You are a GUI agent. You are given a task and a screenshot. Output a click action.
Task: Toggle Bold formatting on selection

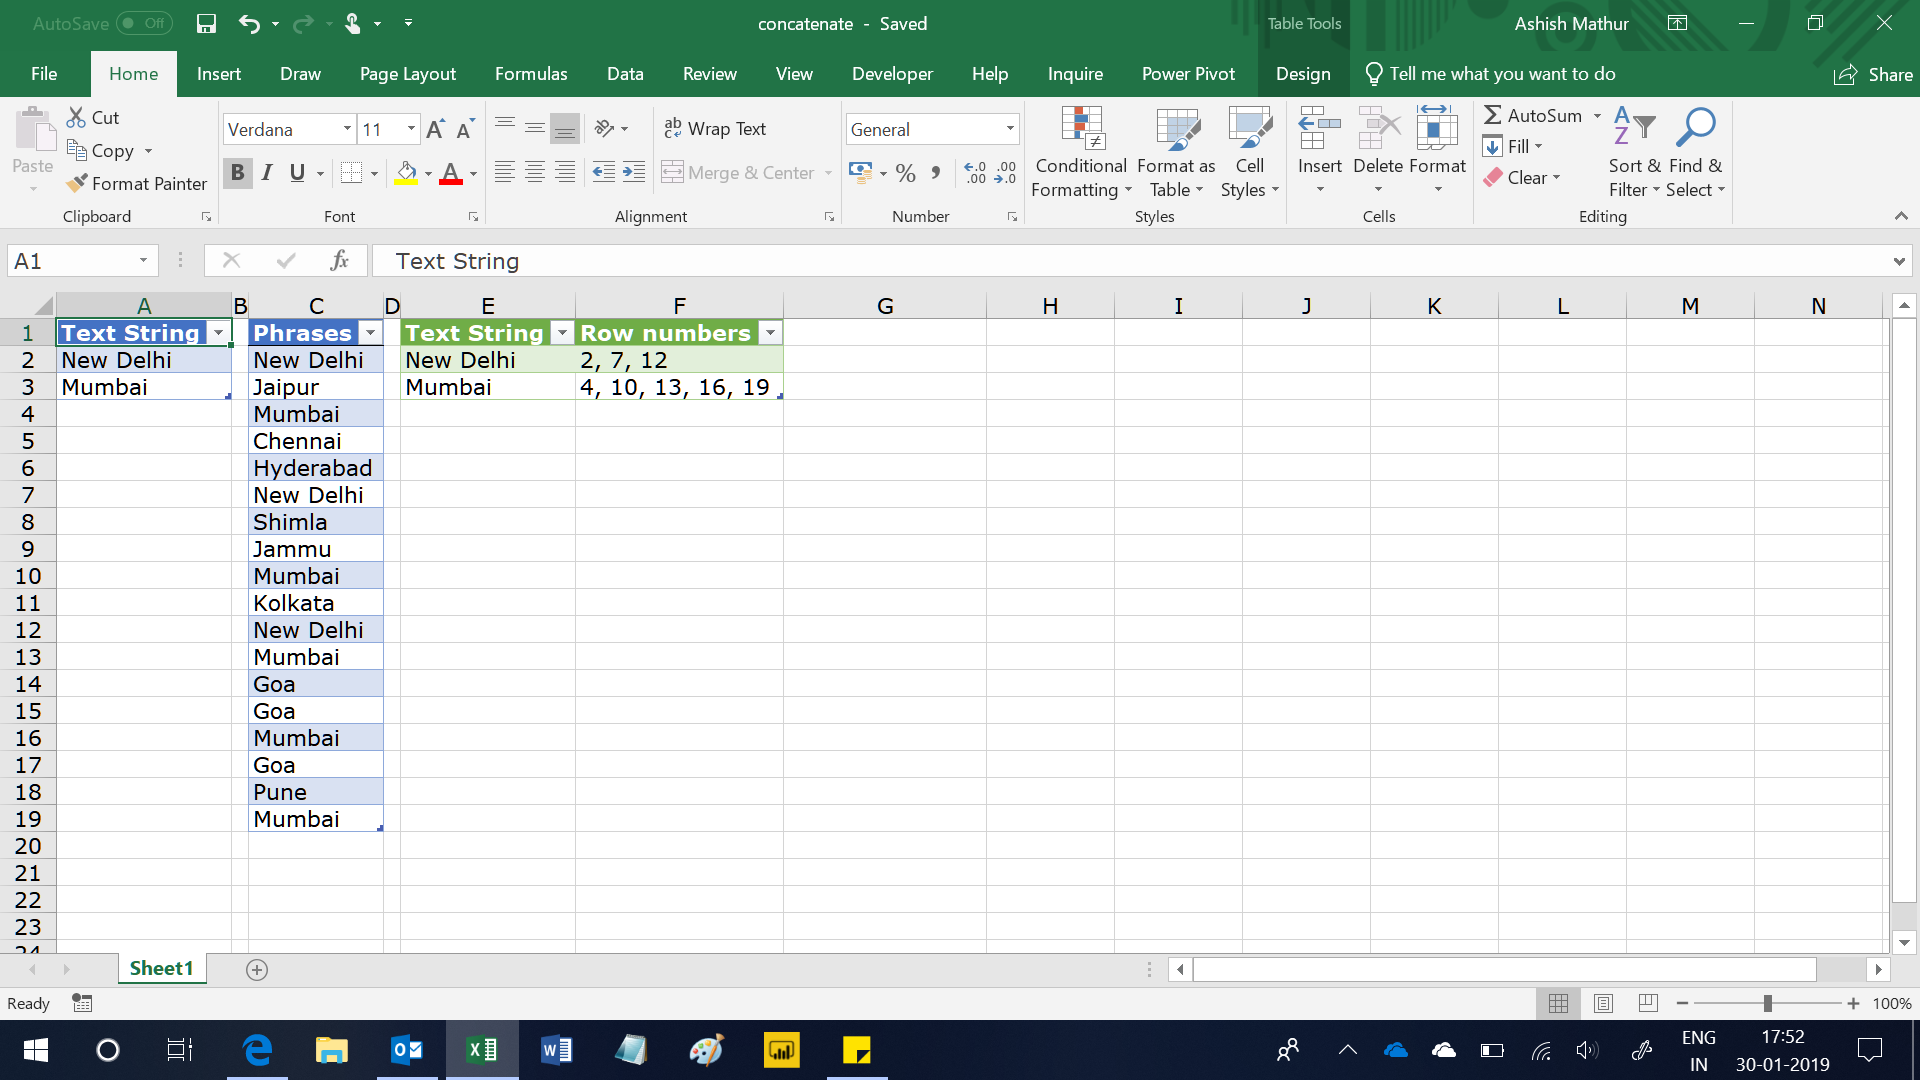pyautogui.click(x=237, y=171)
